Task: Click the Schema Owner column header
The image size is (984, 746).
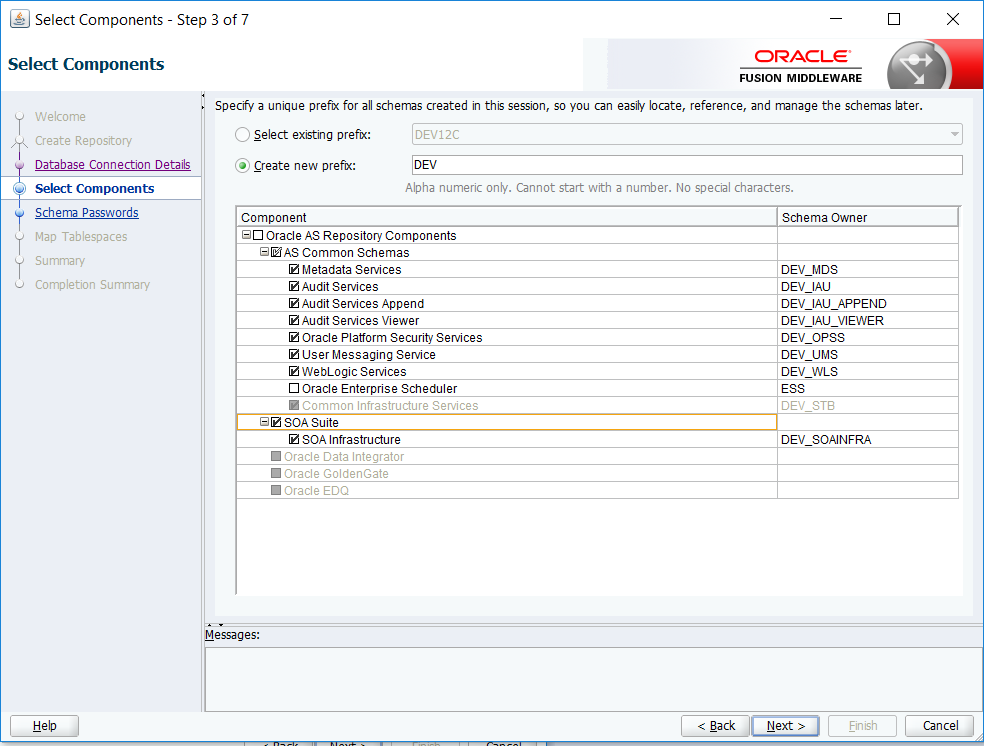Action: pyautogui.click(x=866, y=217)
